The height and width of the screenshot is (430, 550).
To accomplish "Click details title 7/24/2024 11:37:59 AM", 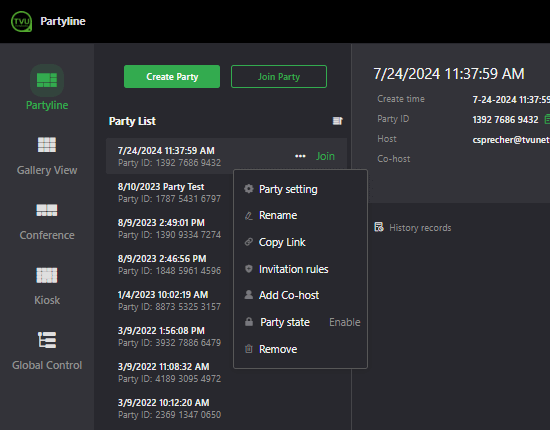I will coord(449,74).
